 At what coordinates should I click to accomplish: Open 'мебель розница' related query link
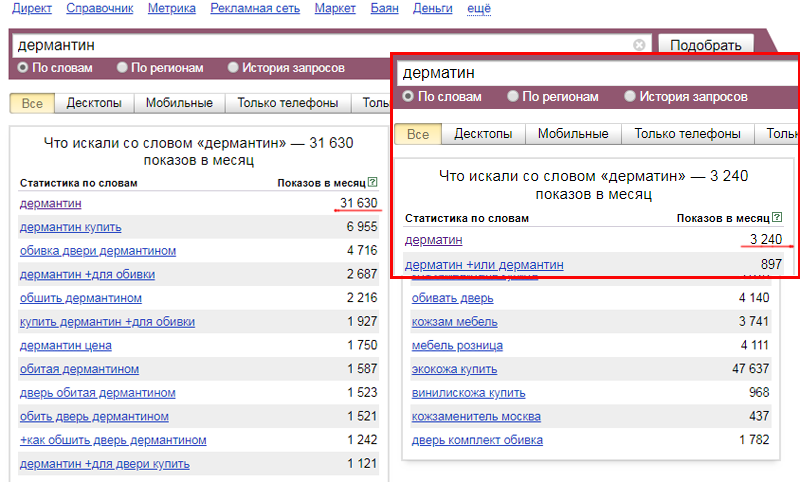[x=457, y=345]
